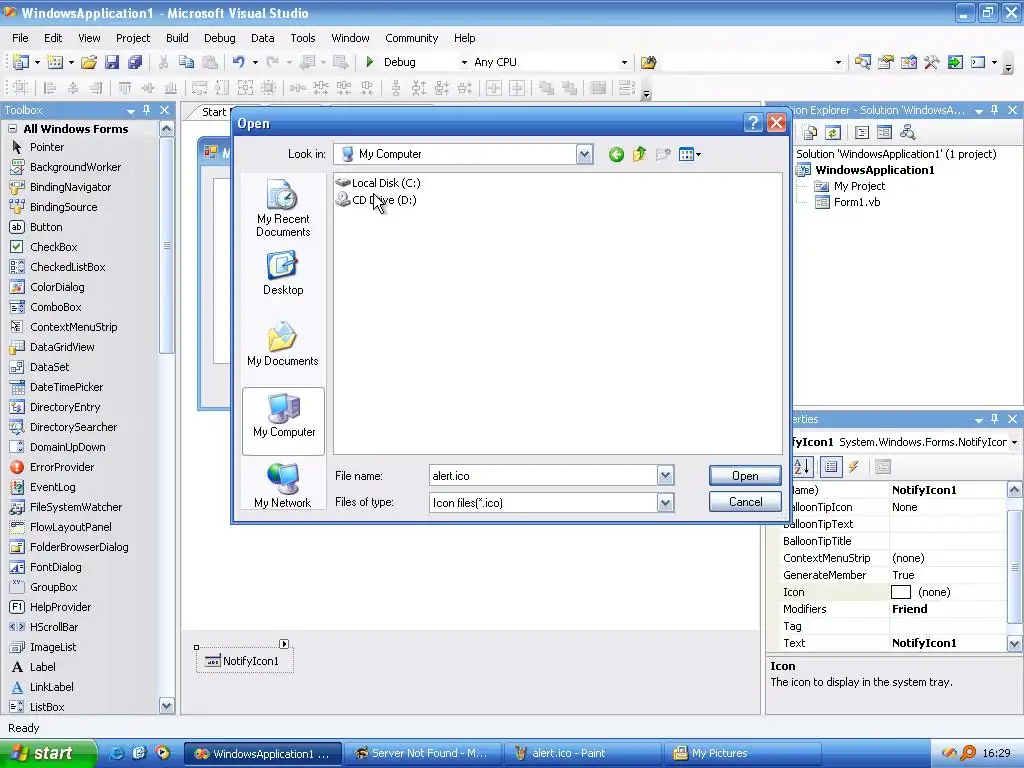This screenshot has width=1024, height=768.
Task: Open the Edit menu
Action: (53, 38)
